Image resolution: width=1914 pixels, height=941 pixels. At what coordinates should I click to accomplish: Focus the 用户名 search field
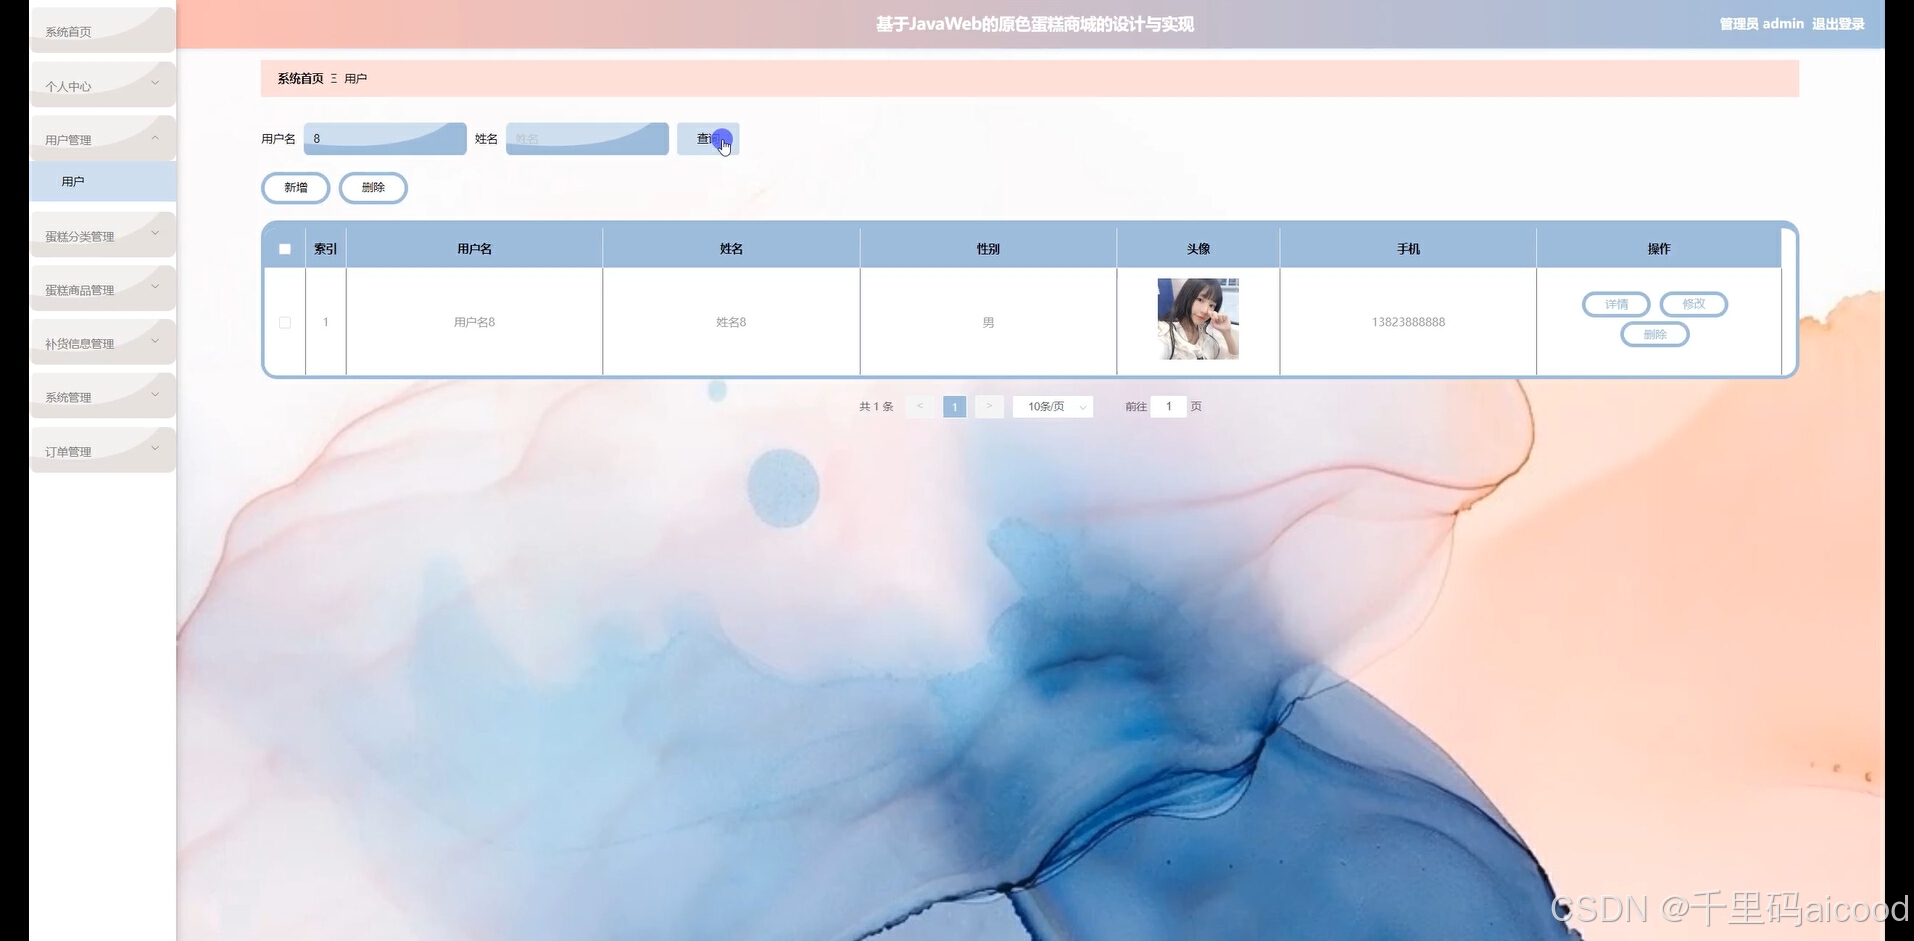tap(385, 139)
